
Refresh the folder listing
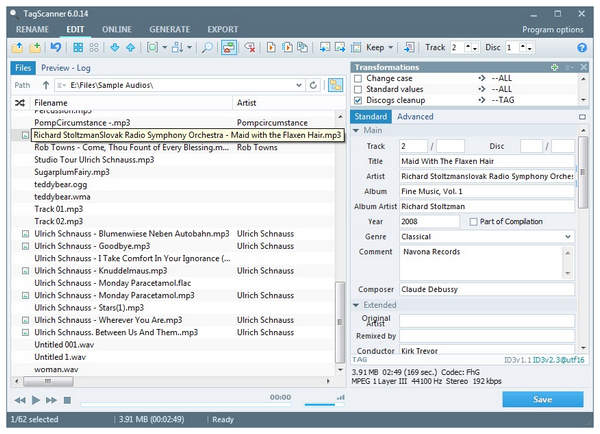313,85
